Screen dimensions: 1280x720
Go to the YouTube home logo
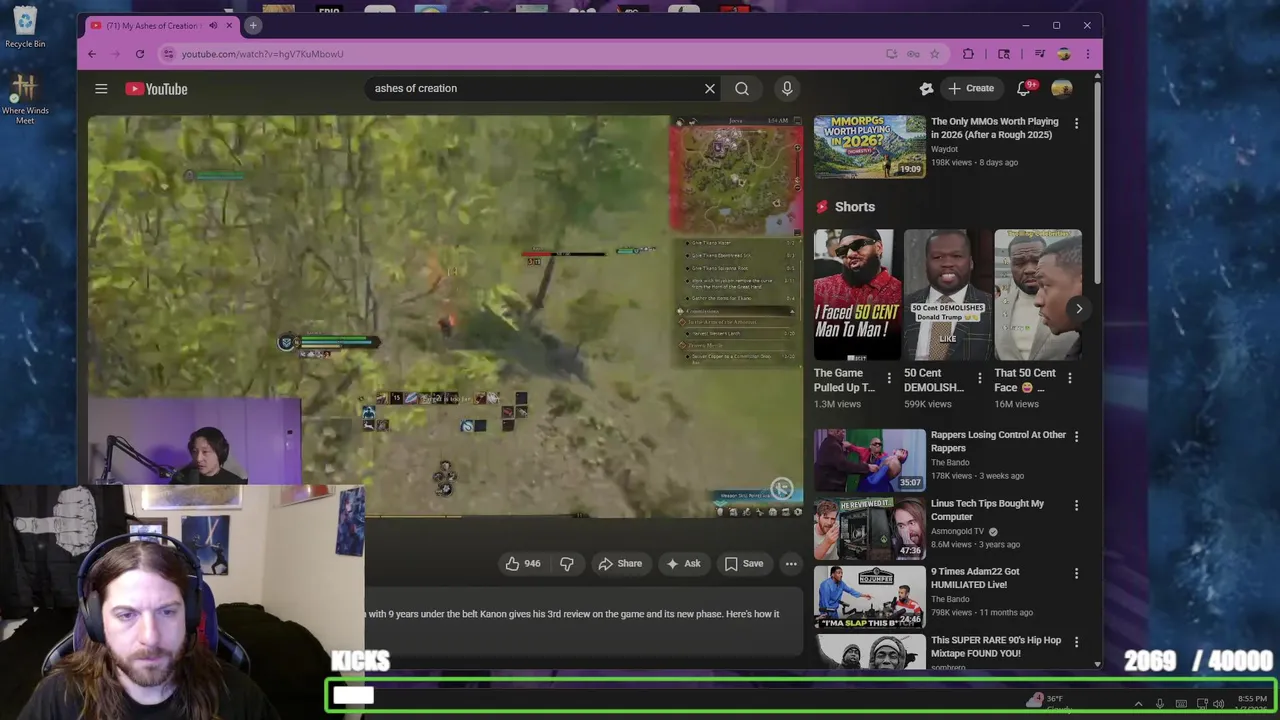click(x=156, y=89)
